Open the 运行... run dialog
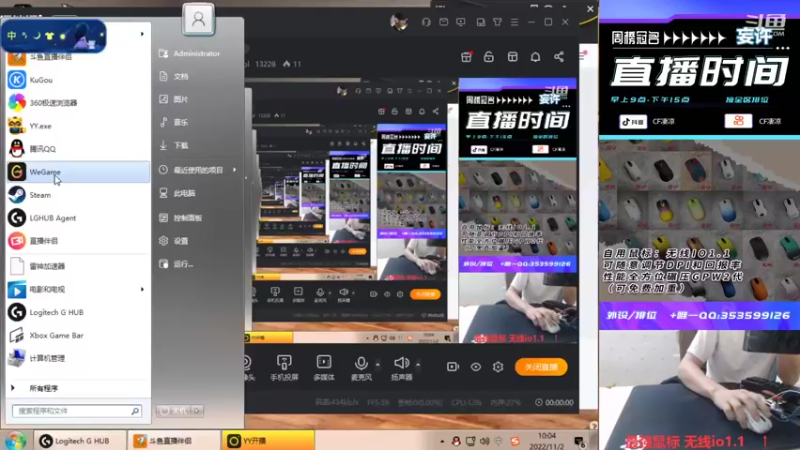The height and width of the screenshot is (450, 800). 177,264
